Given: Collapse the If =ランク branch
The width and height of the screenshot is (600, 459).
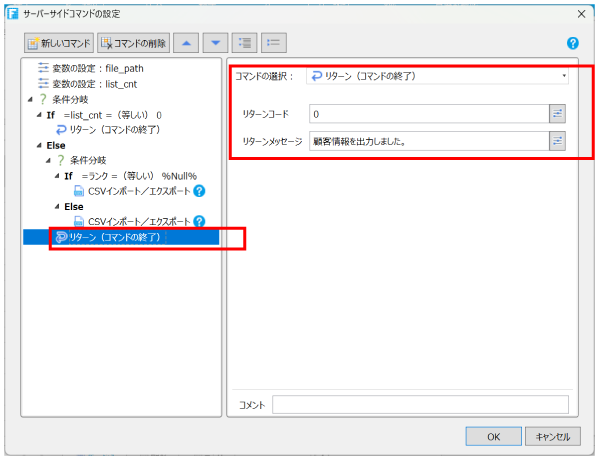Looking at the screenshot, I should pyautogui.click(x=57, y=176).
